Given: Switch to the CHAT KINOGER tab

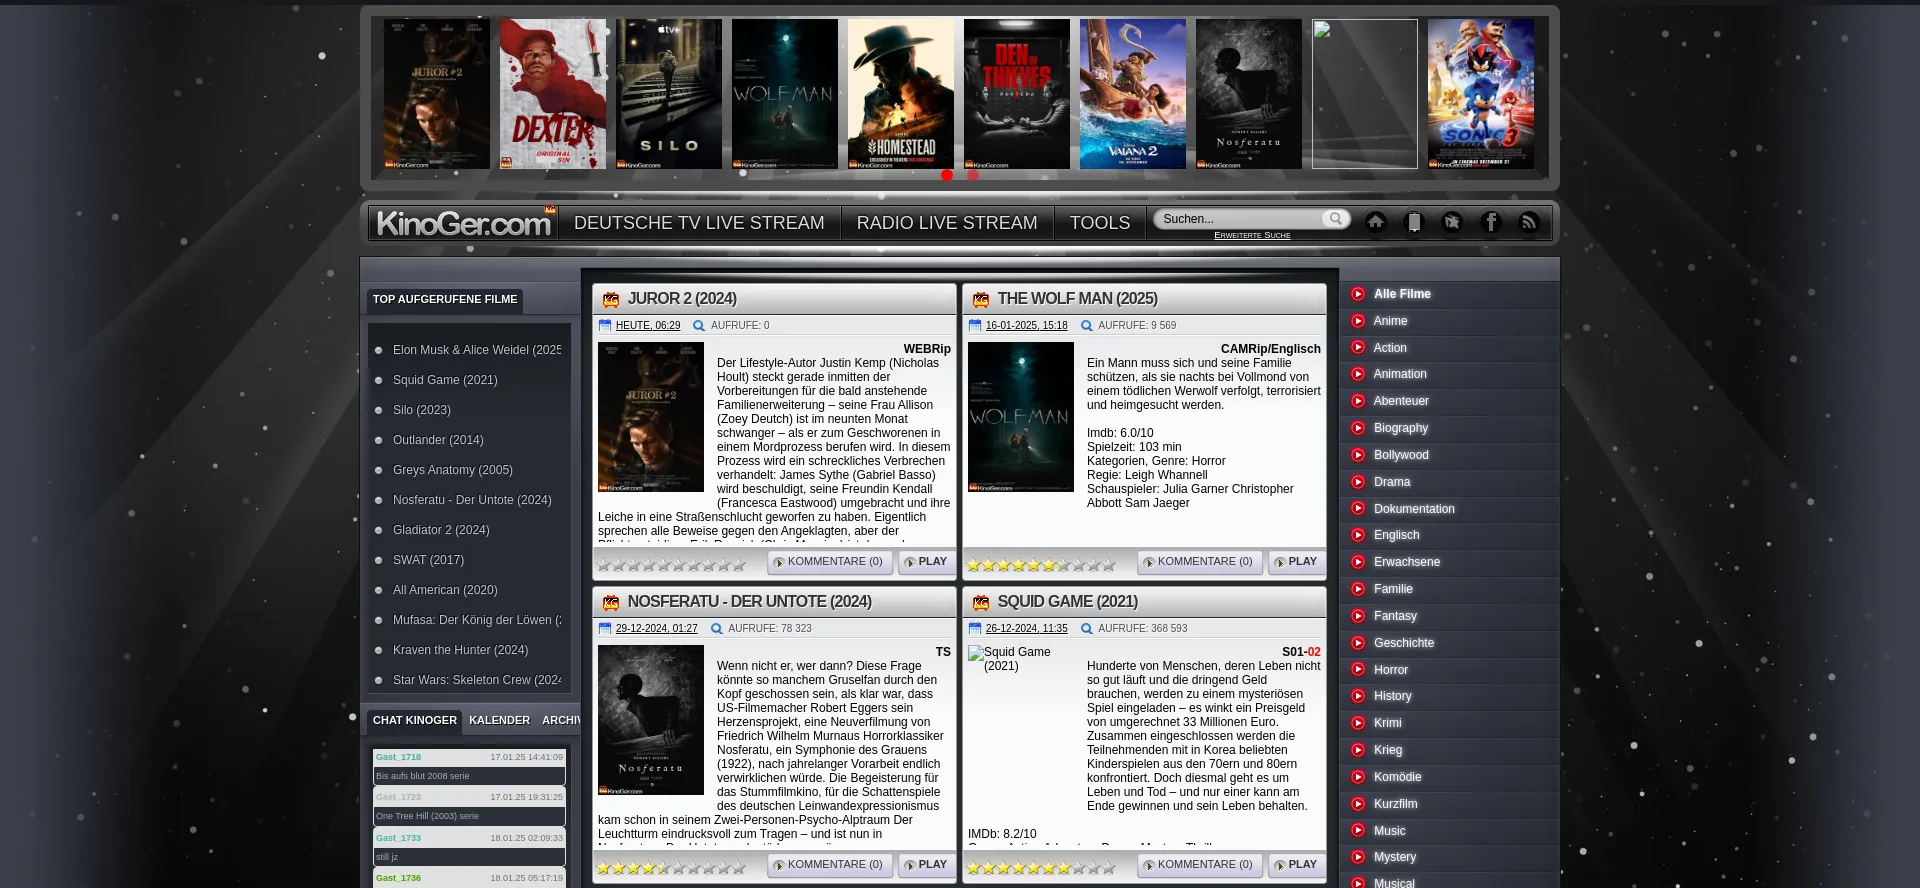Looking at the screenshot, I should pos(415,720).
